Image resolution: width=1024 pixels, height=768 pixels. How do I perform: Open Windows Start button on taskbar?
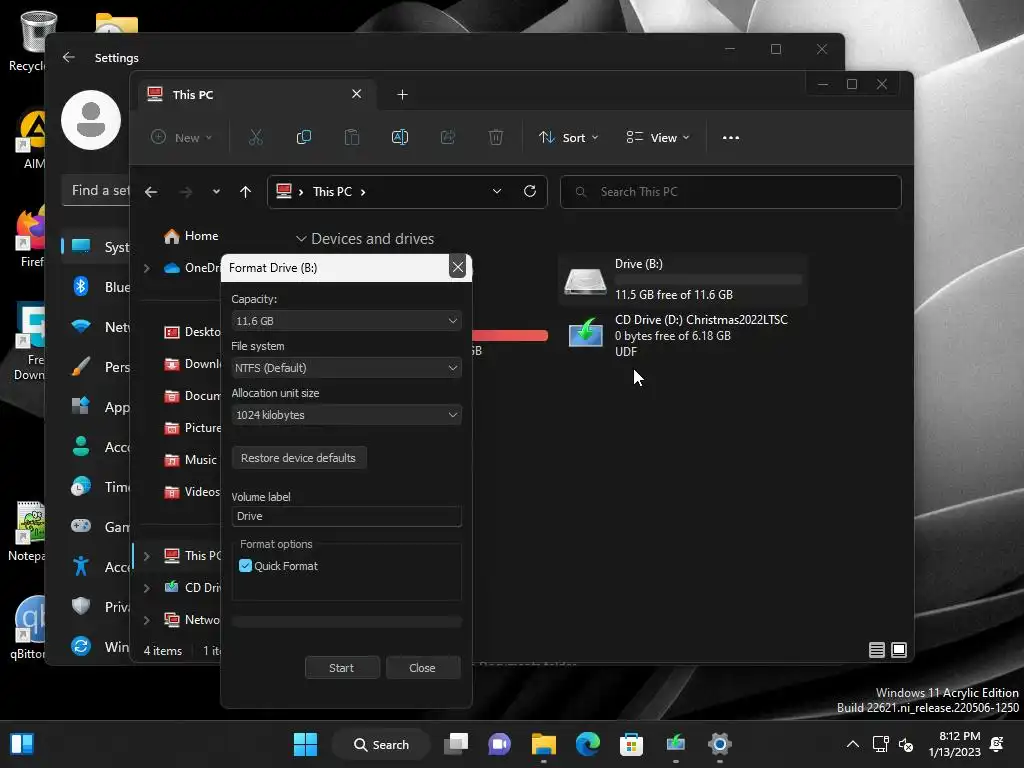coord(305,744)
